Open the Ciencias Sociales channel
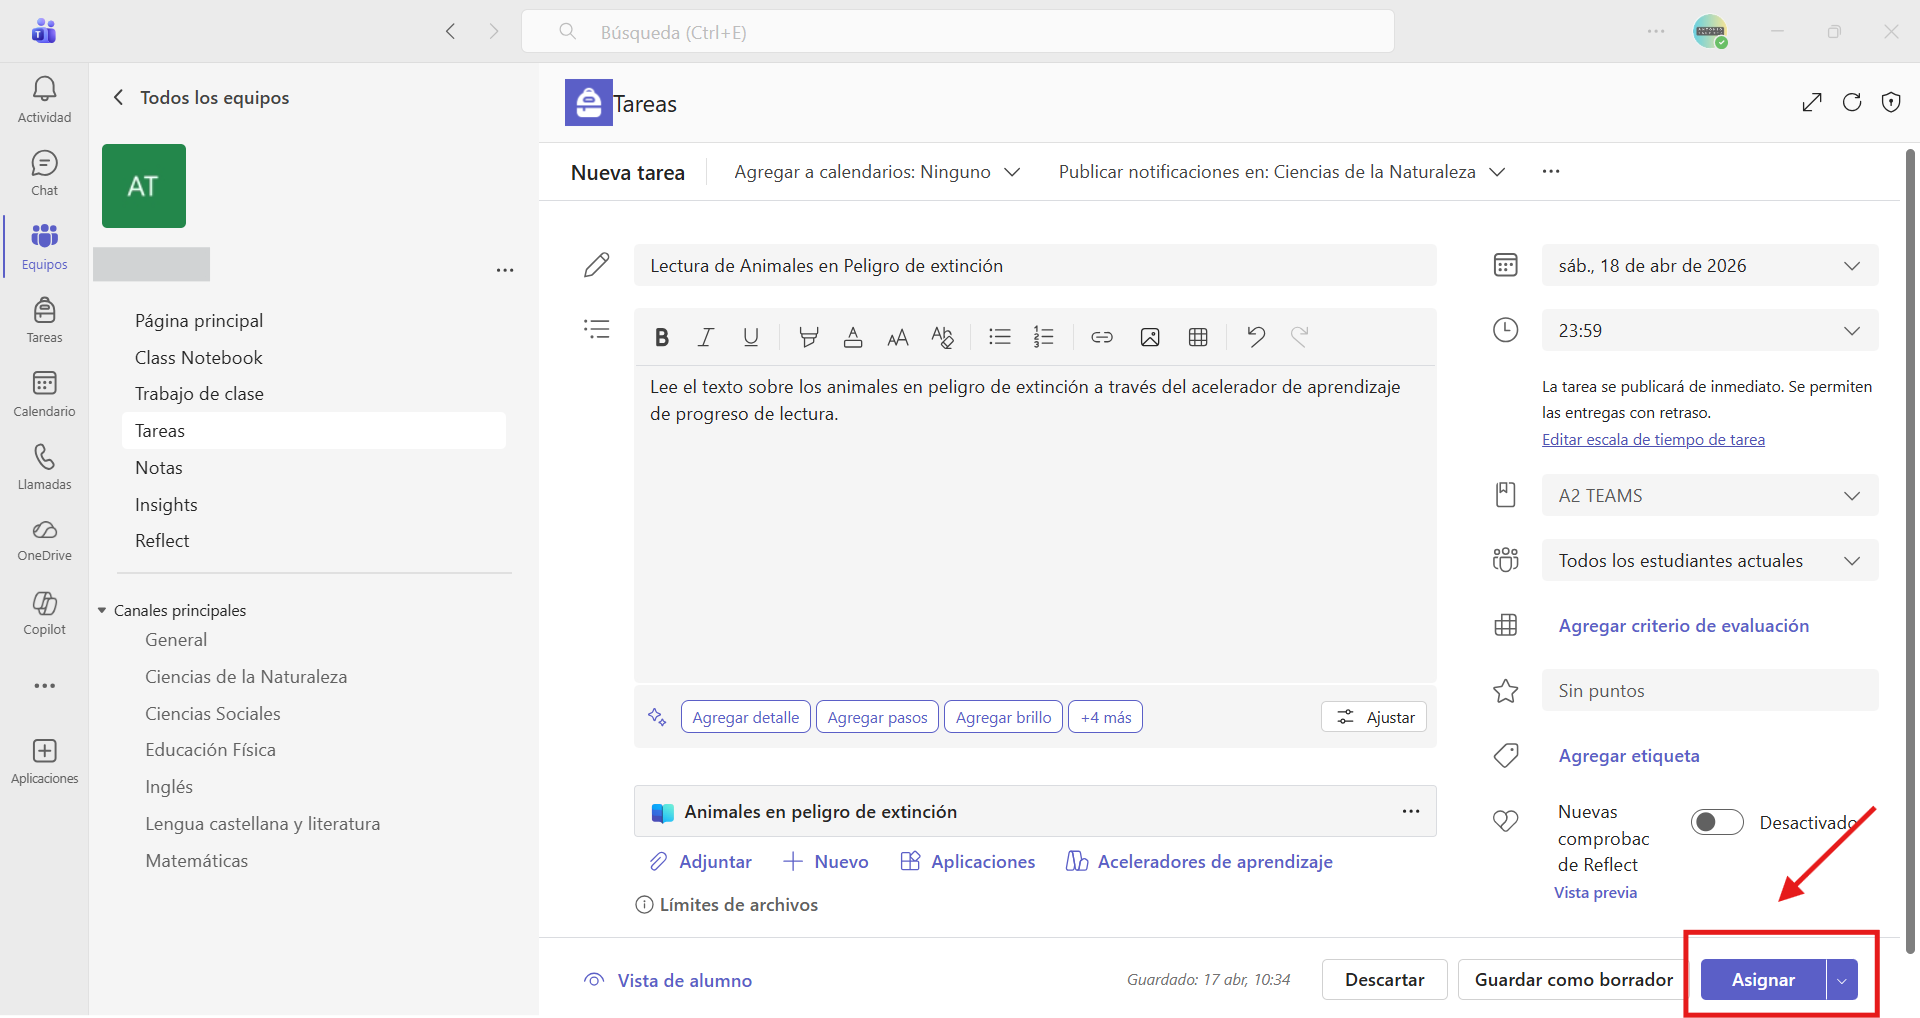1920x1018 pixels. tap(213, 714)
